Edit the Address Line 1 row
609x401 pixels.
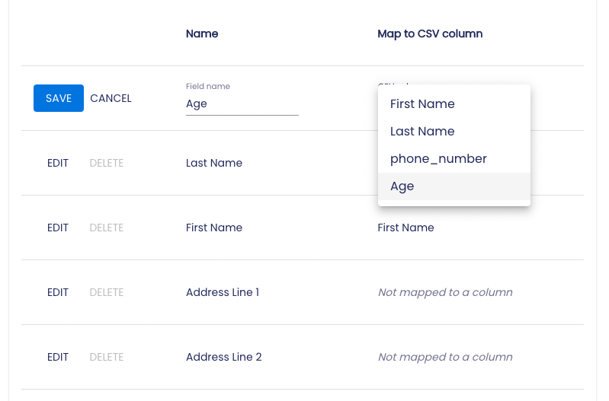coord(58,293)
